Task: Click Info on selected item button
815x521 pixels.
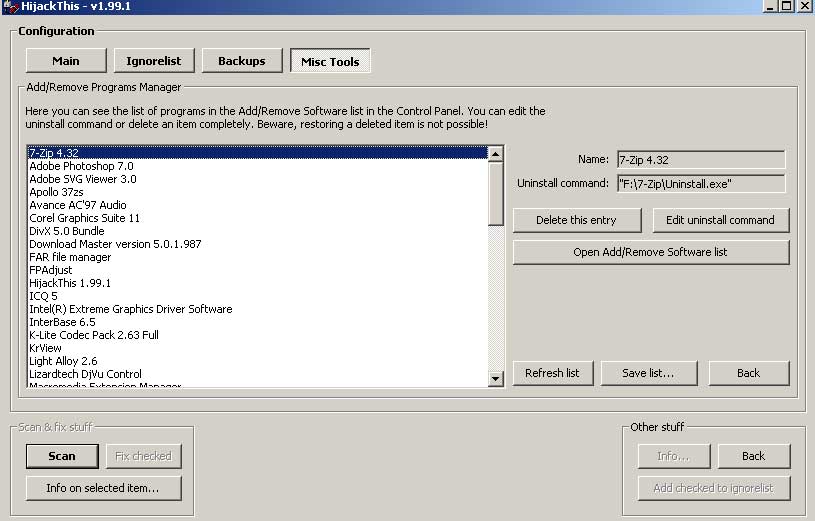Action: pos(103,488)
